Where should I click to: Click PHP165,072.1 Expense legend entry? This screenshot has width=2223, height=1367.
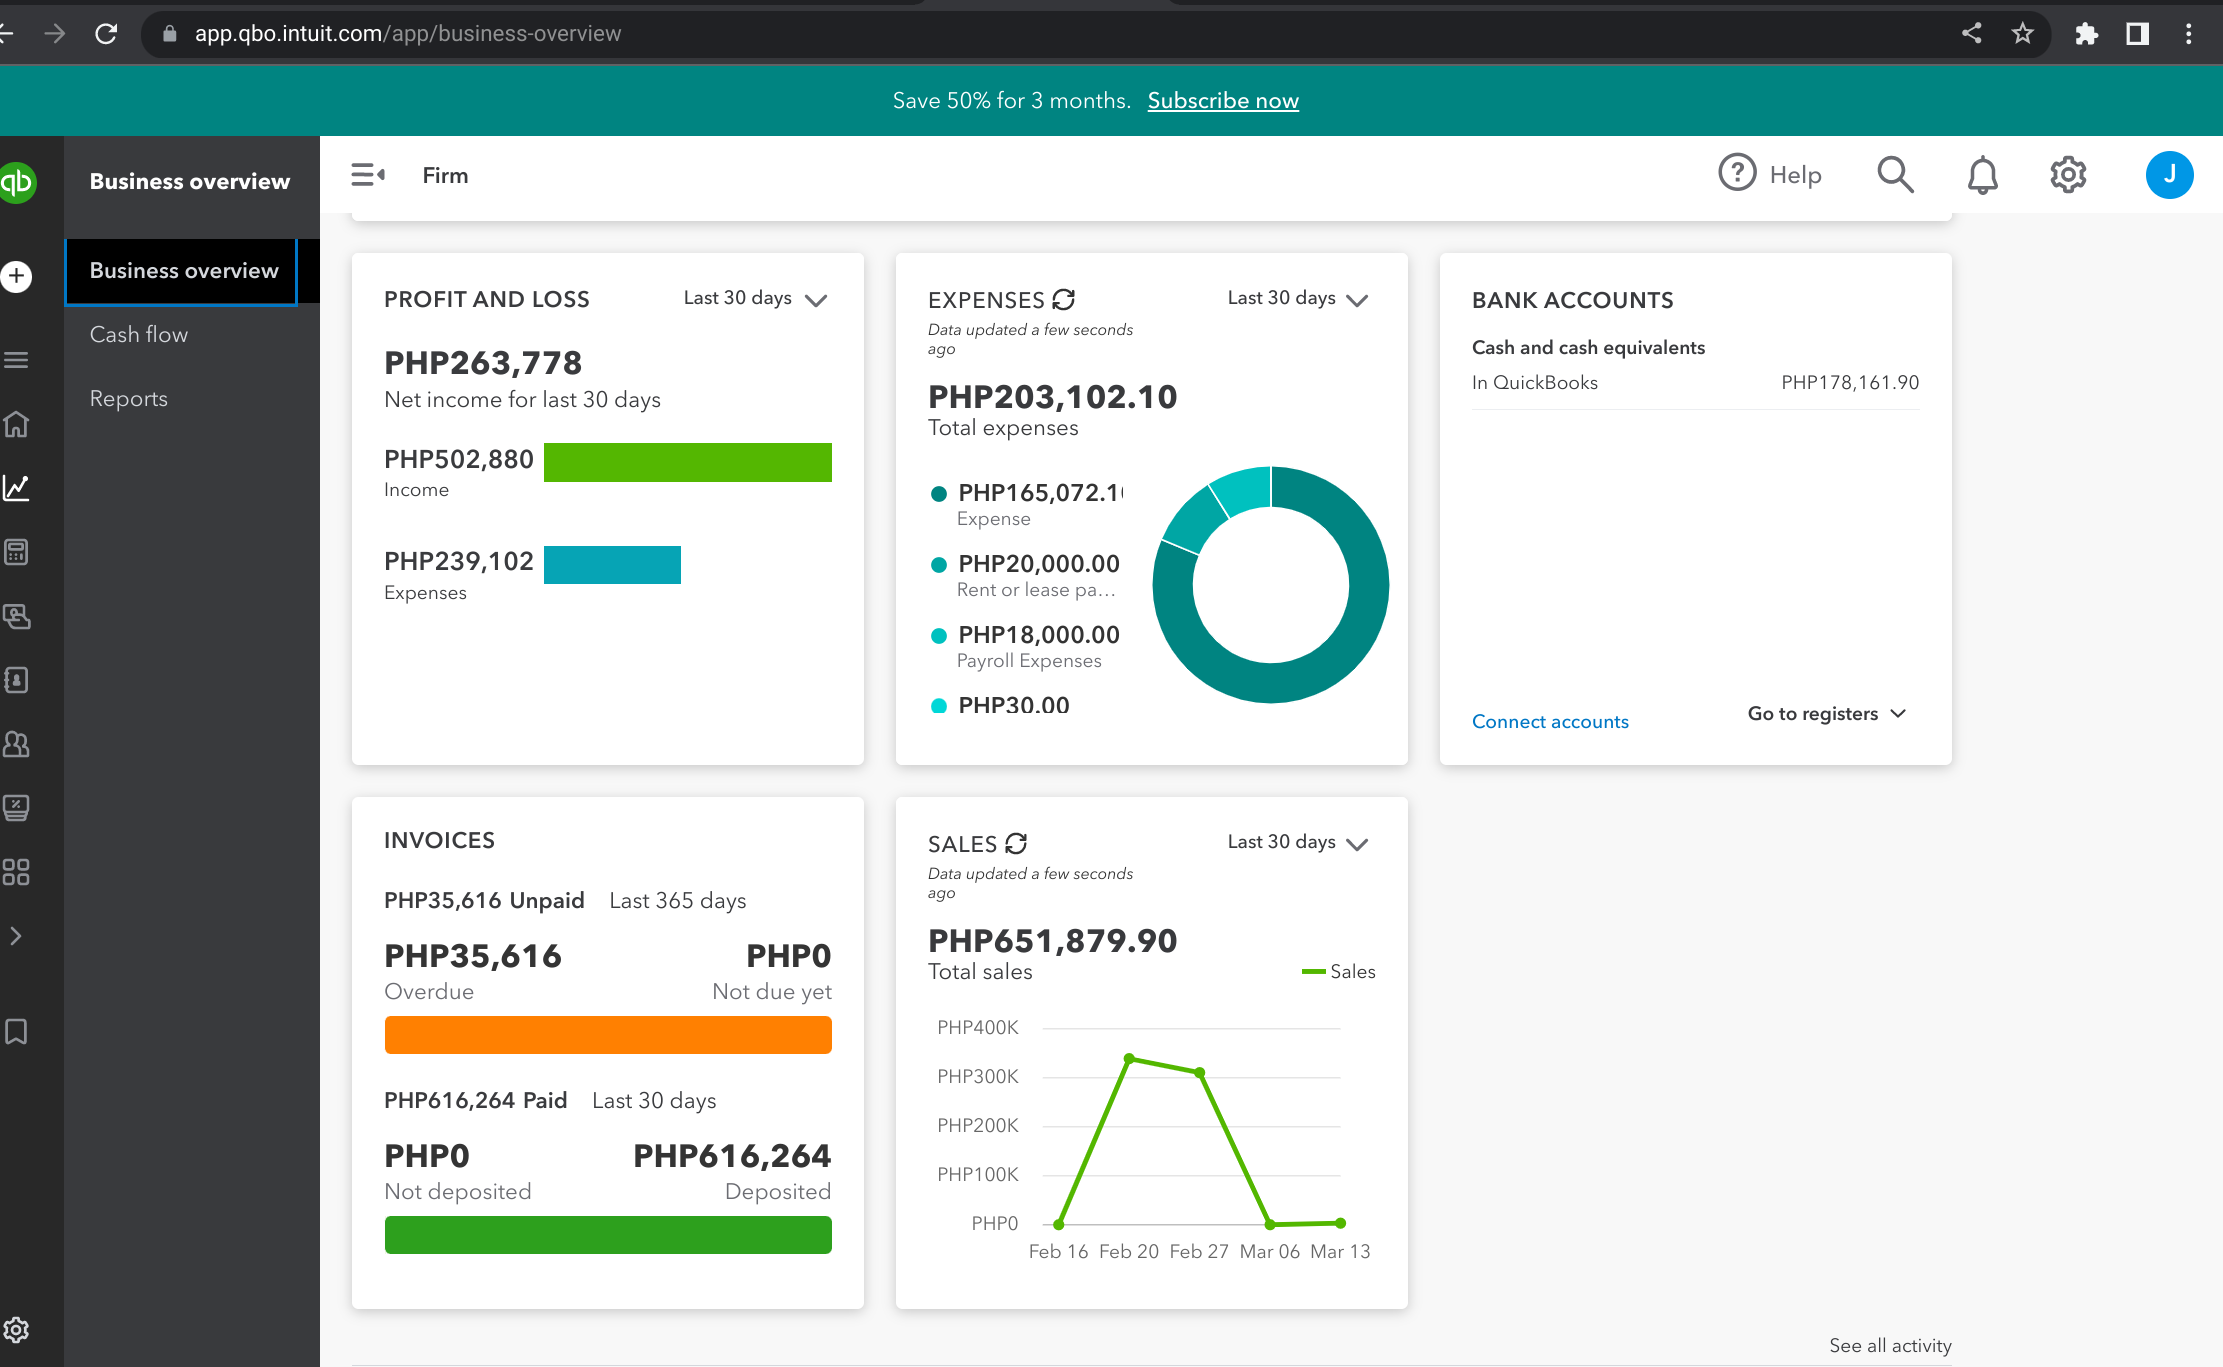click(x=1028, y=504)
